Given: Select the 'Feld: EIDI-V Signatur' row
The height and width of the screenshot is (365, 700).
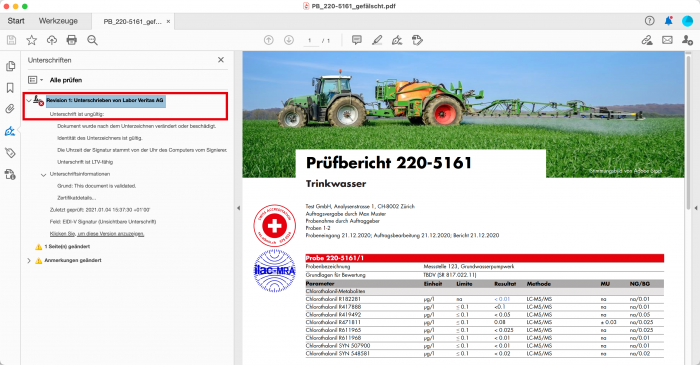Looking at the screenshot, I should 103,222.
